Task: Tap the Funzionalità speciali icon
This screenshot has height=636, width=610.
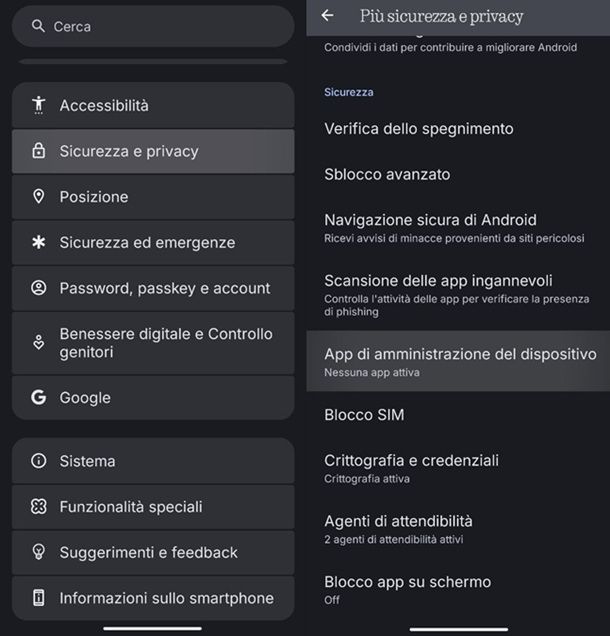Action: [39, 507]
